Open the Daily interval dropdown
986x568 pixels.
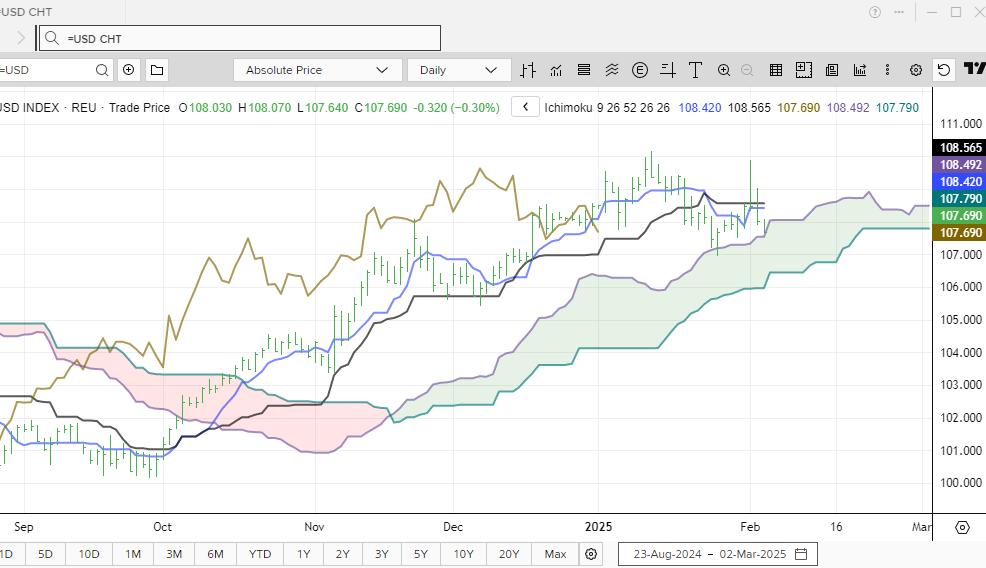click(458, 70)
